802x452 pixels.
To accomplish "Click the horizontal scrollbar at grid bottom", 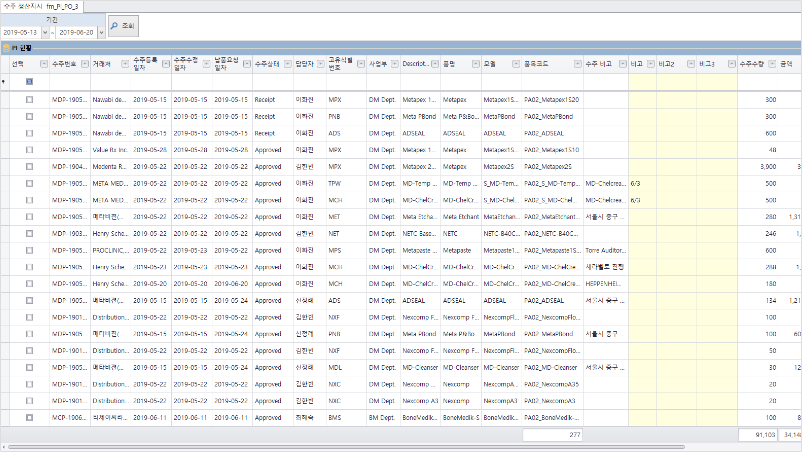I will (346, 447).
